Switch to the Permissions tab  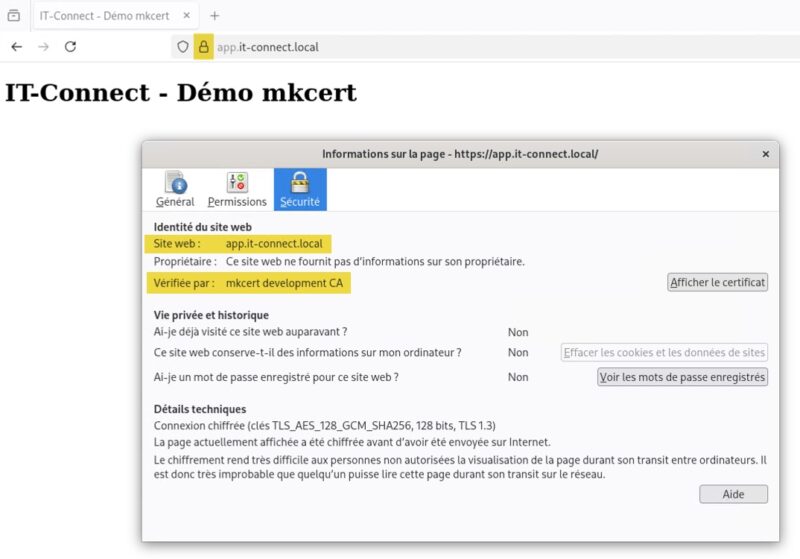tap(237, 189)
